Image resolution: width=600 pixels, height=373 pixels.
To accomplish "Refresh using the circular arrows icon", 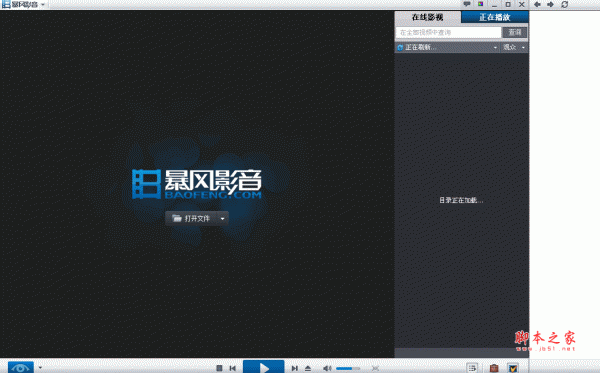I will pyautogui.click(x=564, y=4).
